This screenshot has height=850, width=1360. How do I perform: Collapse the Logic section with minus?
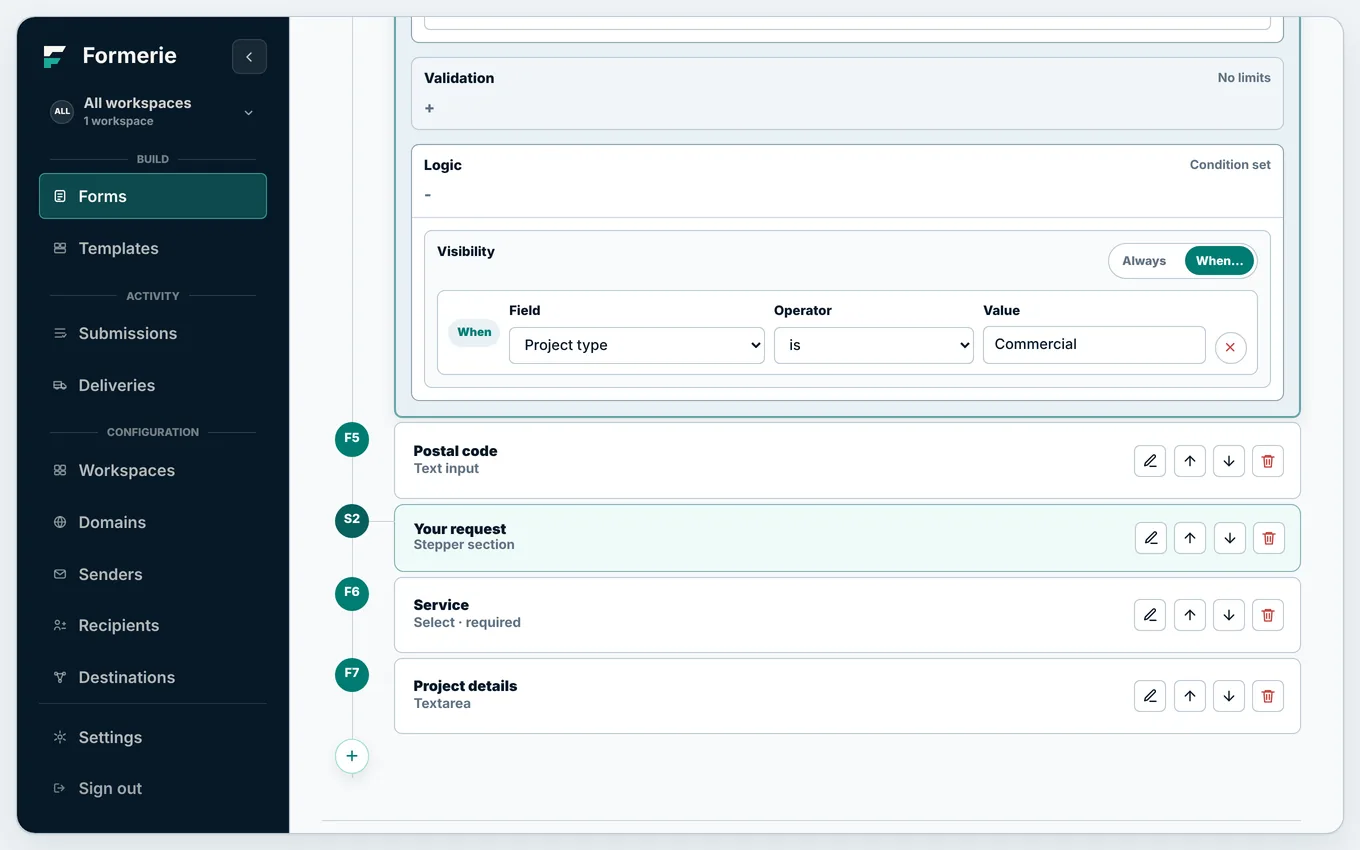(428, 195)
